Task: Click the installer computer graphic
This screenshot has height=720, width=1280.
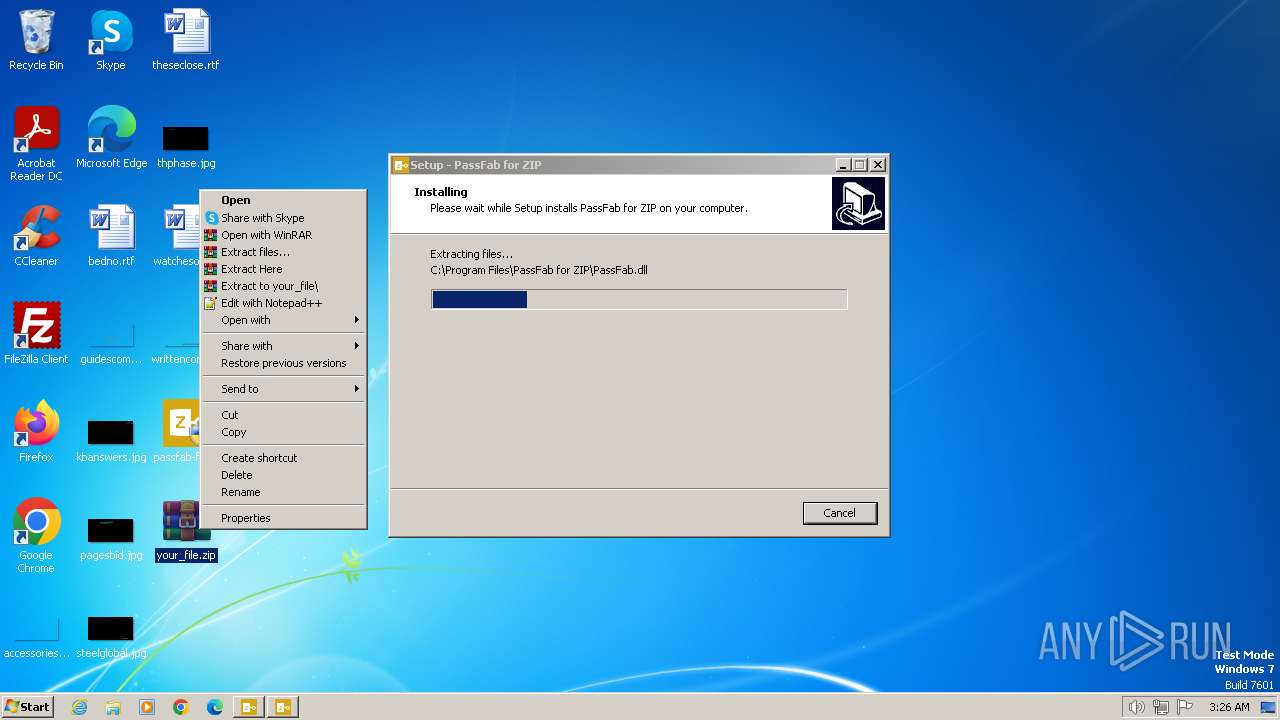Action: [858, 204]
